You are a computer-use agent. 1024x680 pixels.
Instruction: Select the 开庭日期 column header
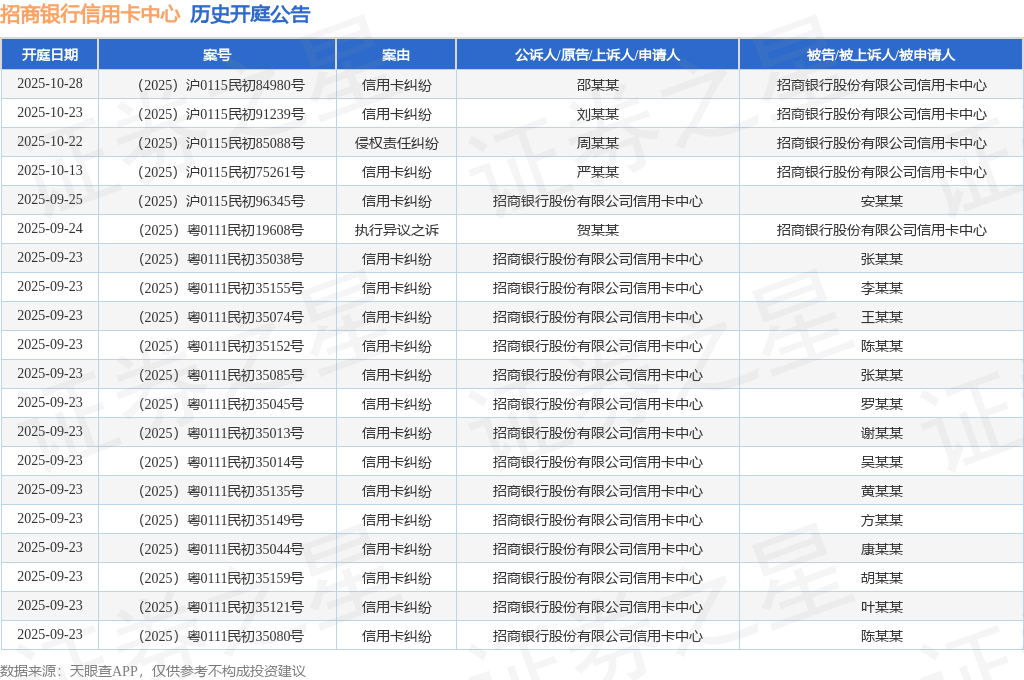point(50,55)
